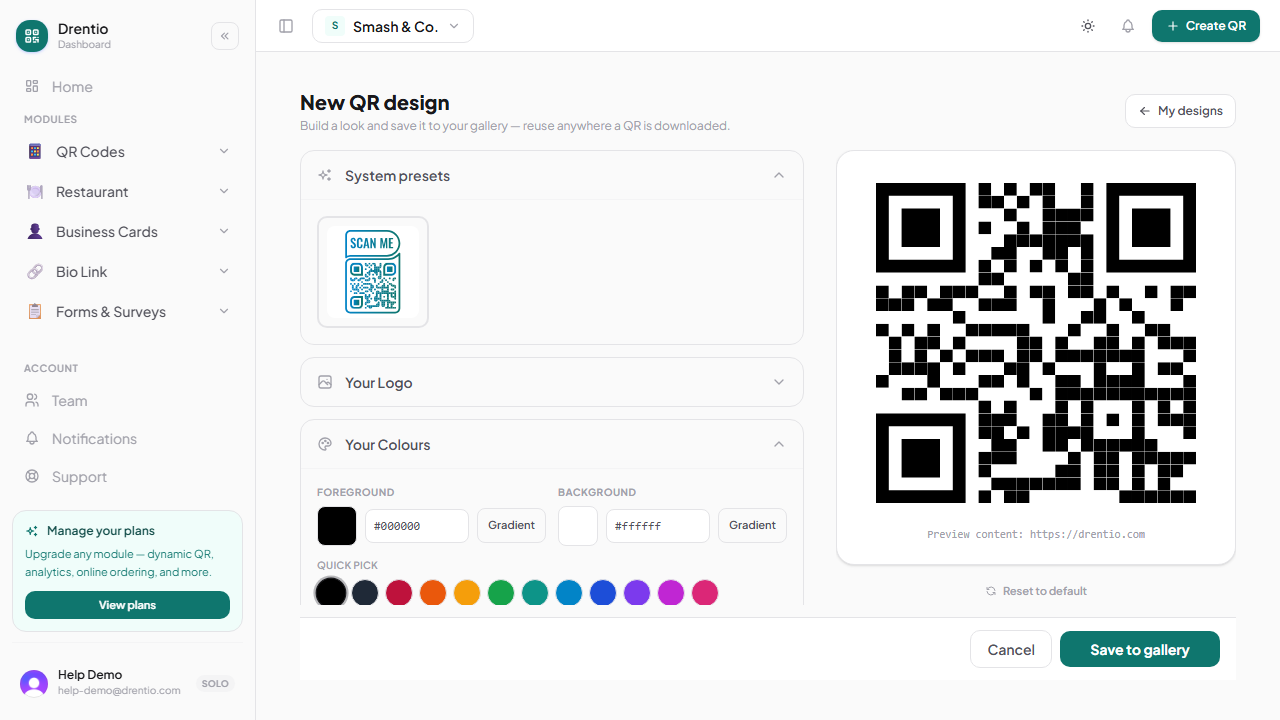Pick the pink quick pick colour
This screenshot has width=1280, height=720.
(705, 593)
